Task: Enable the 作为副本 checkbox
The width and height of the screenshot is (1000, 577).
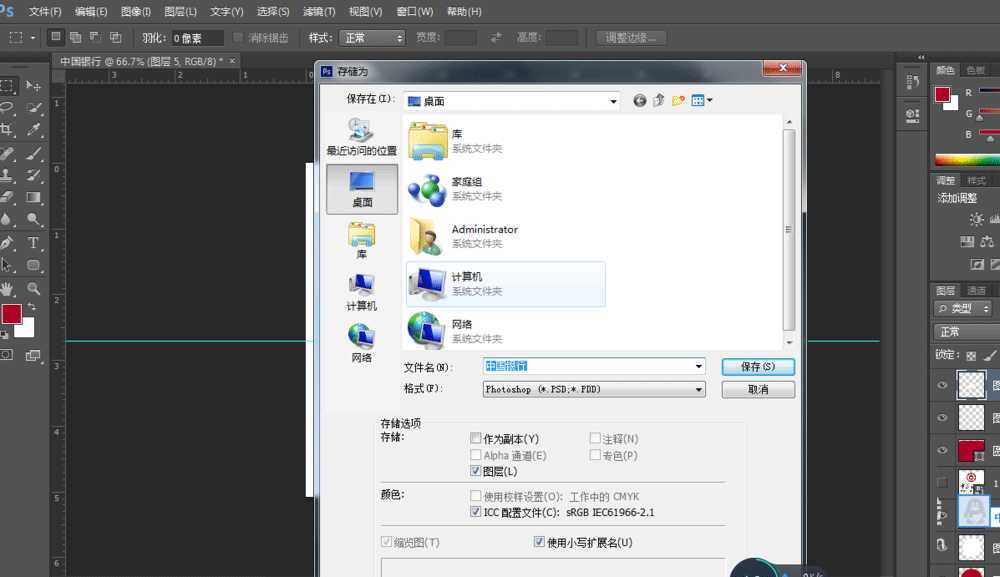Action: point(477,437)
